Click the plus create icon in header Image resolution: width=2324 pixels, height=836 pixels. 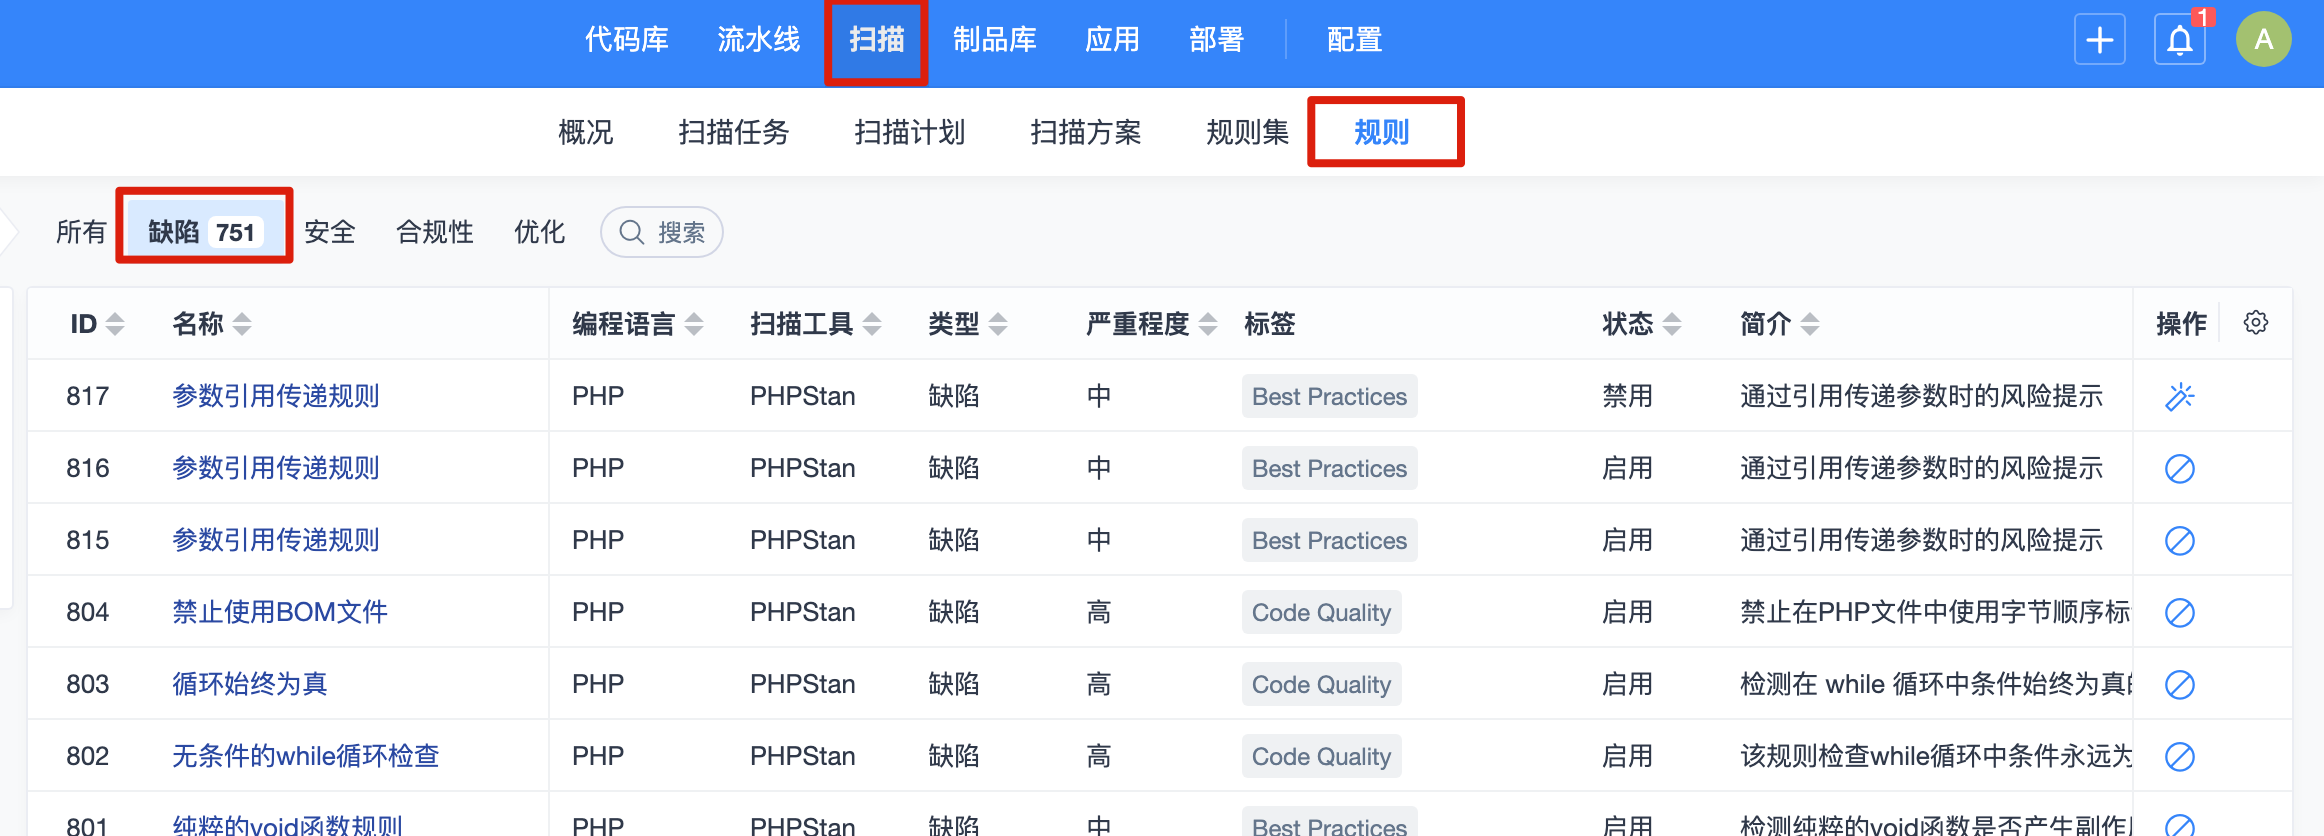point(2099,40)
